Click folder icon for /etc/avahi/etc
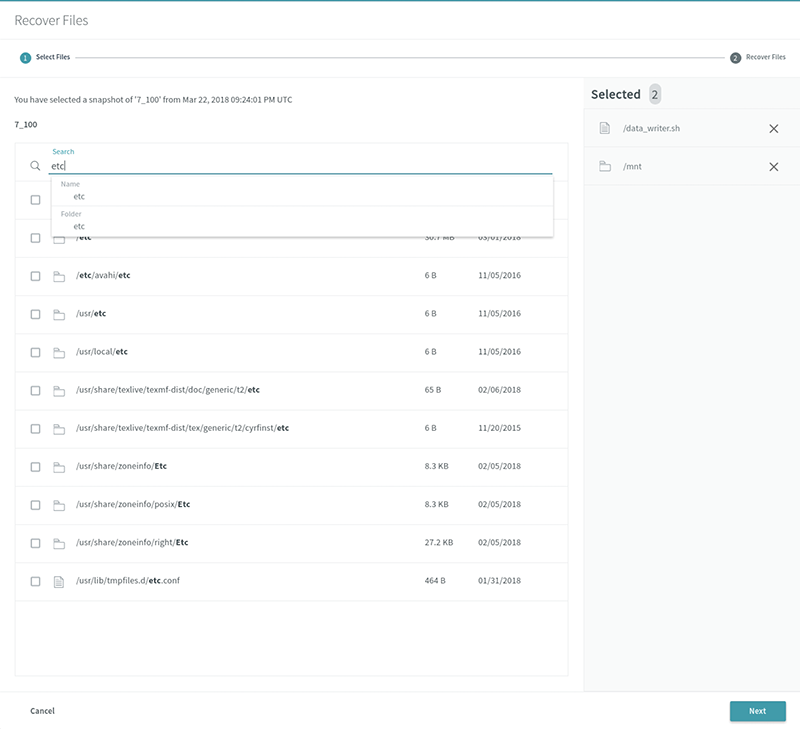The width and height of the screenshot is (800, 729). (x=59, y=276)
